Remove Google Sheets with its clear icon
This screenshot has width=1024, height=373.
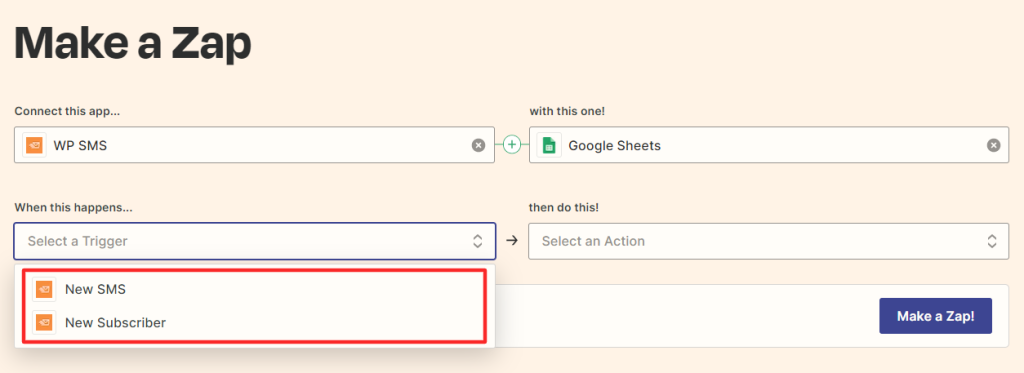[x=993, y=145]
